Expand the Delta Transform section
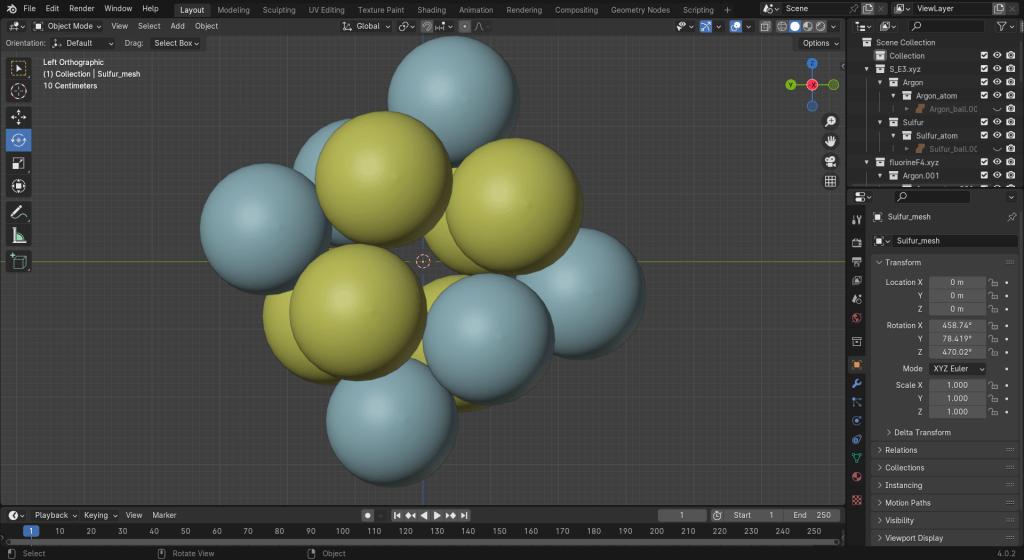Image resolution: width=1024 pixels, height=560 pixels. pos(922,432)
